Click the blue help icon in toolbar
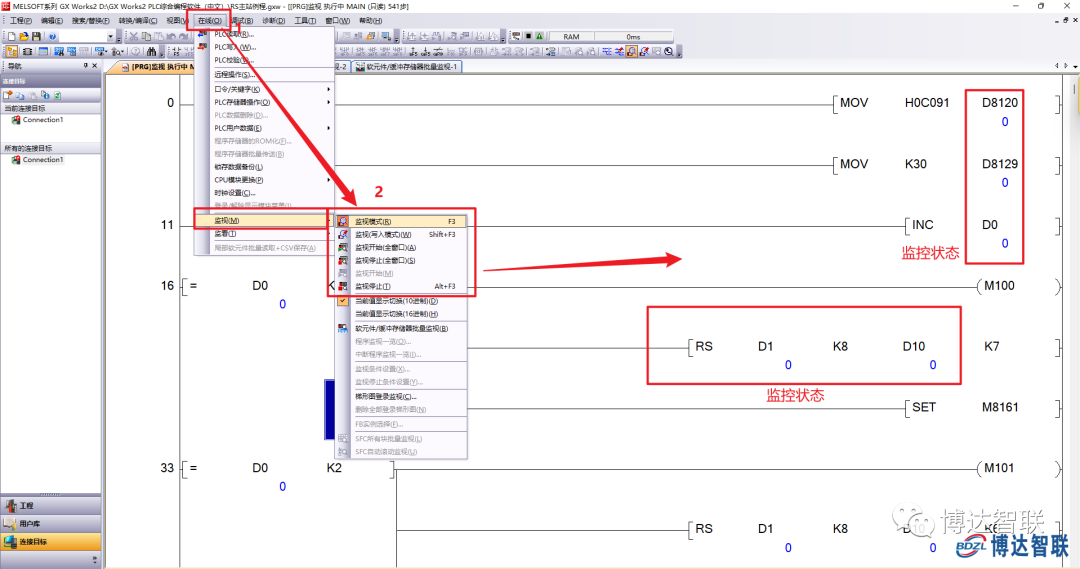This screenshot has height=569, width=1080. [52, 36]
